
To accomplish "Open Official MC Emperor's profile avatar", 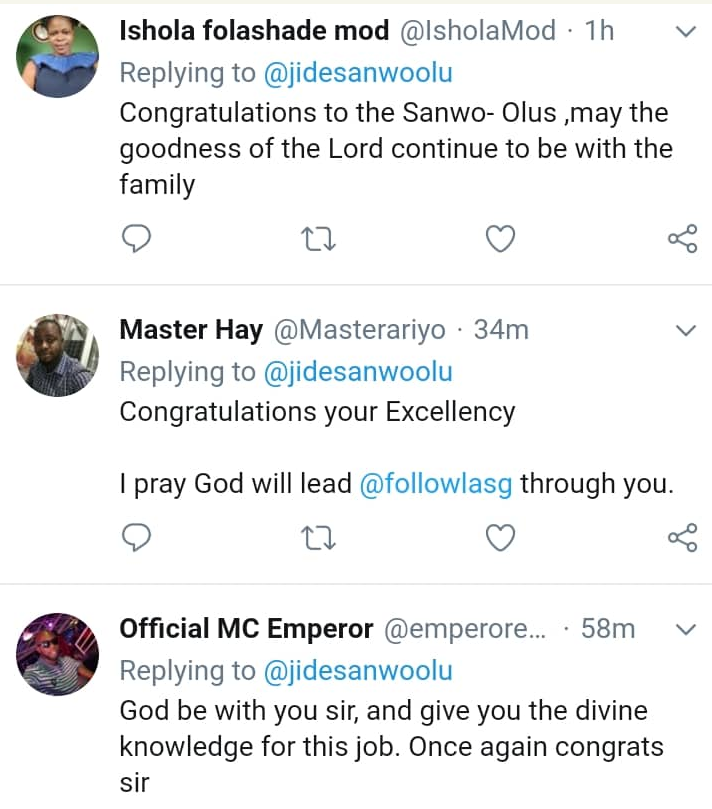I will (58, 654).
